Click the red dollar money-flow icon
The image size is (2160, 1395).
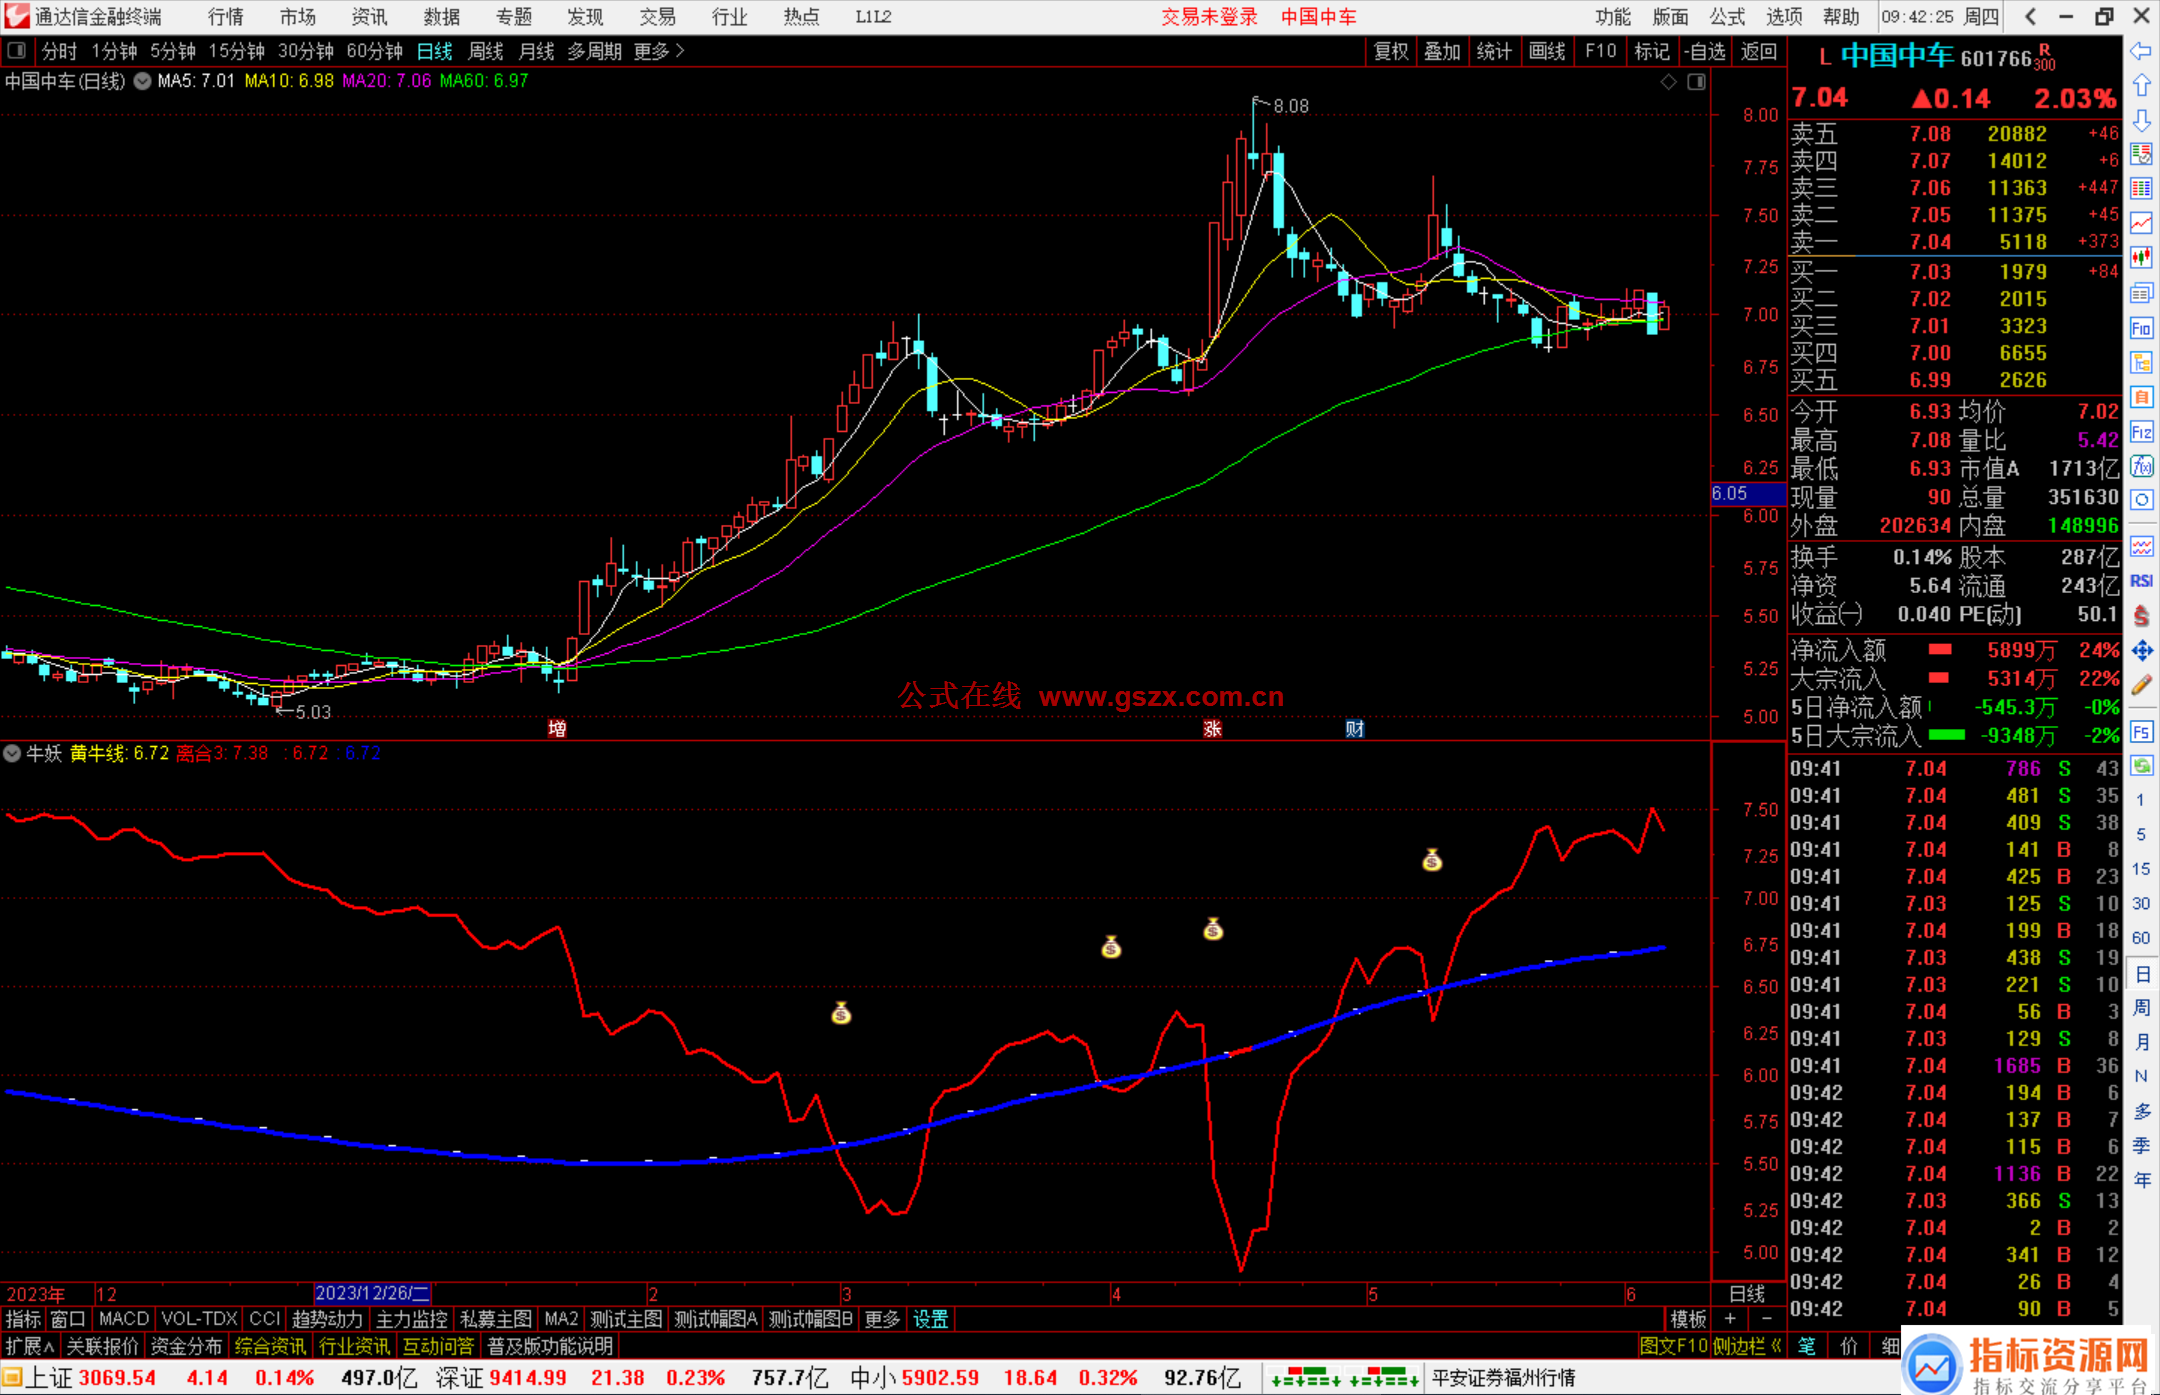point(2141,616)
